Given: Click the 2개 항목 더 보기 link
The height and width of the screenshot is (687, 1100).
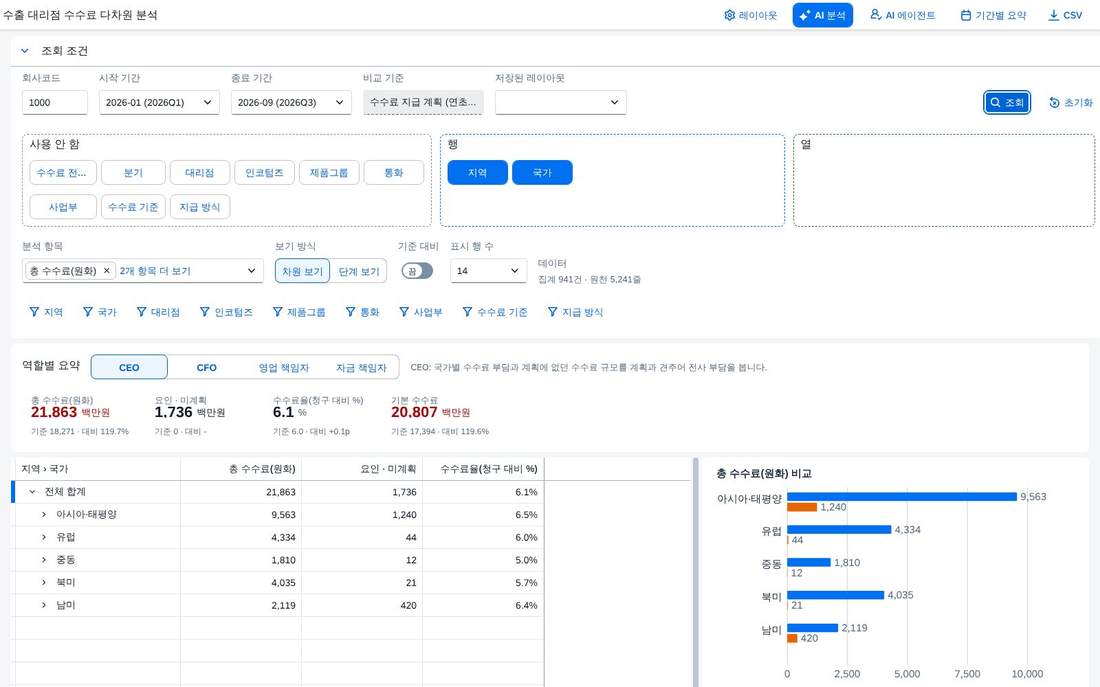Looking at the screenshot, I should click(155, 271).
